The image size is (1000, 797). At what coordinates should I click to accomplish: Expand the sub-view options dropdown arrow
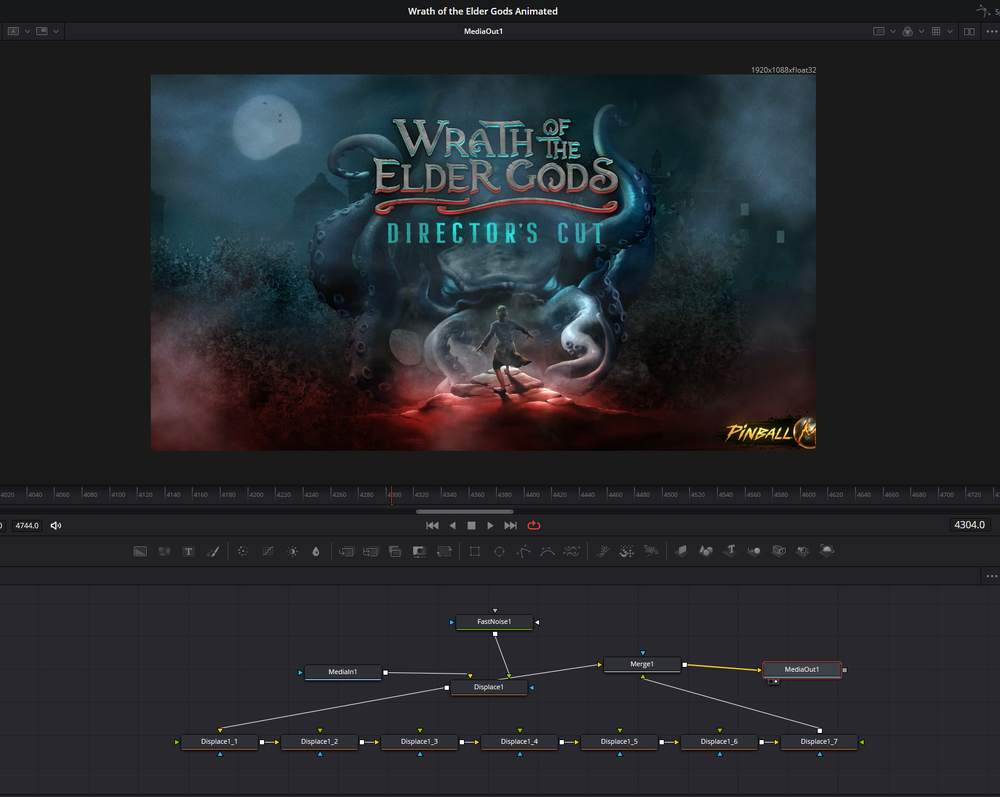[56, 31]
